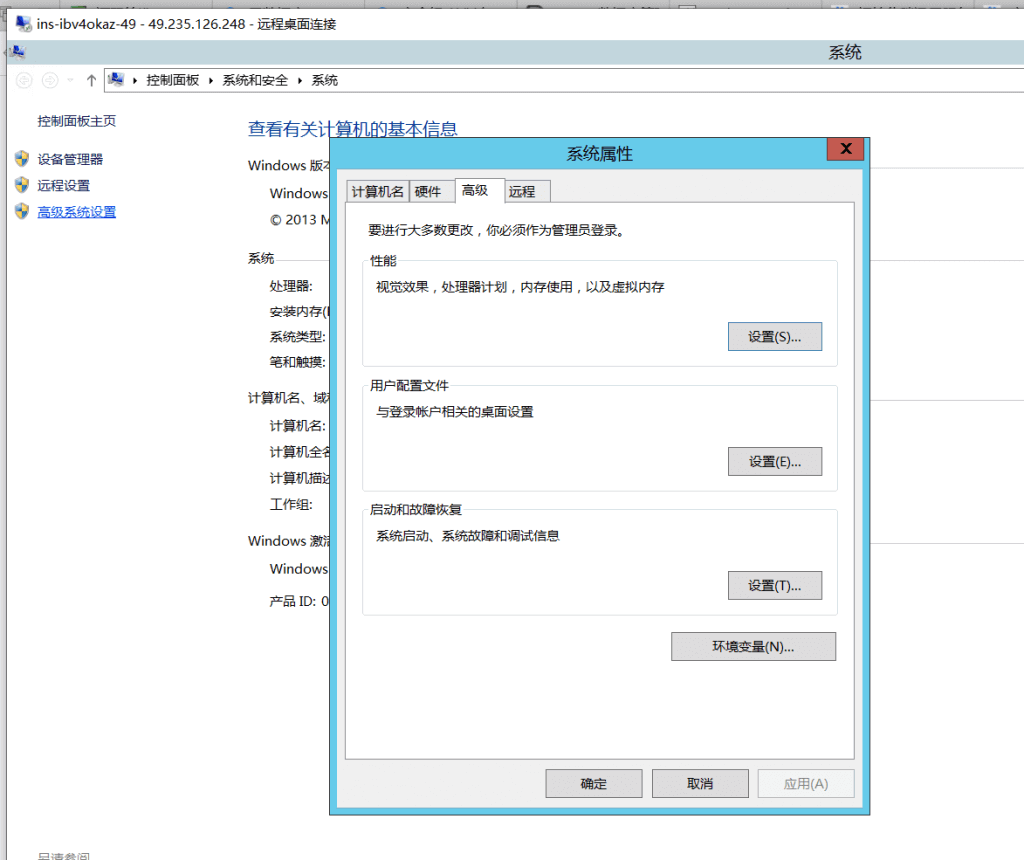Click shield icon beside 远程设置
The height and width of the screenshot is (860, 1024).
(22, 185)
